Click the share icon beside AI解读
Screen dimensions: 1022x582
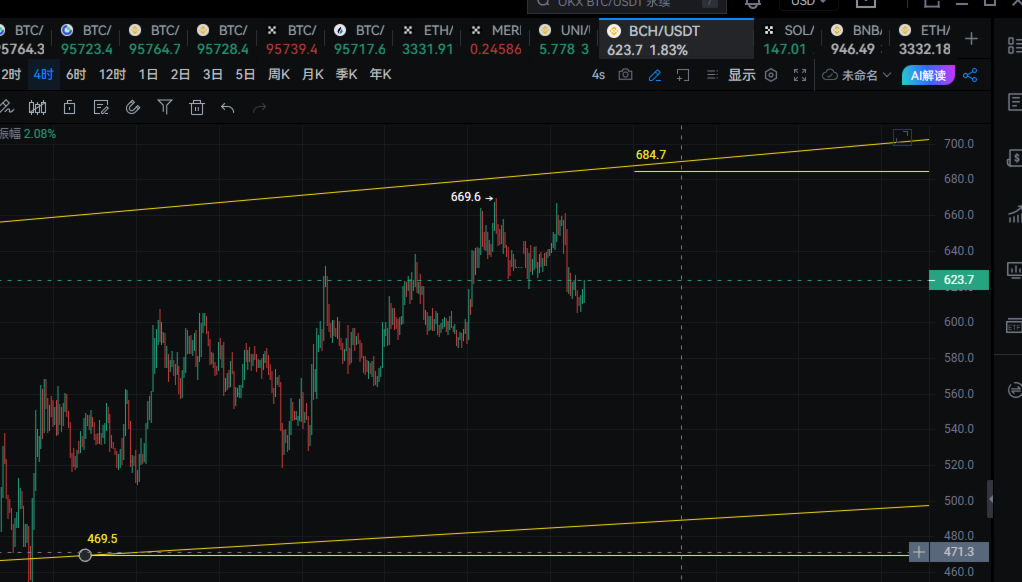(970, 75)
